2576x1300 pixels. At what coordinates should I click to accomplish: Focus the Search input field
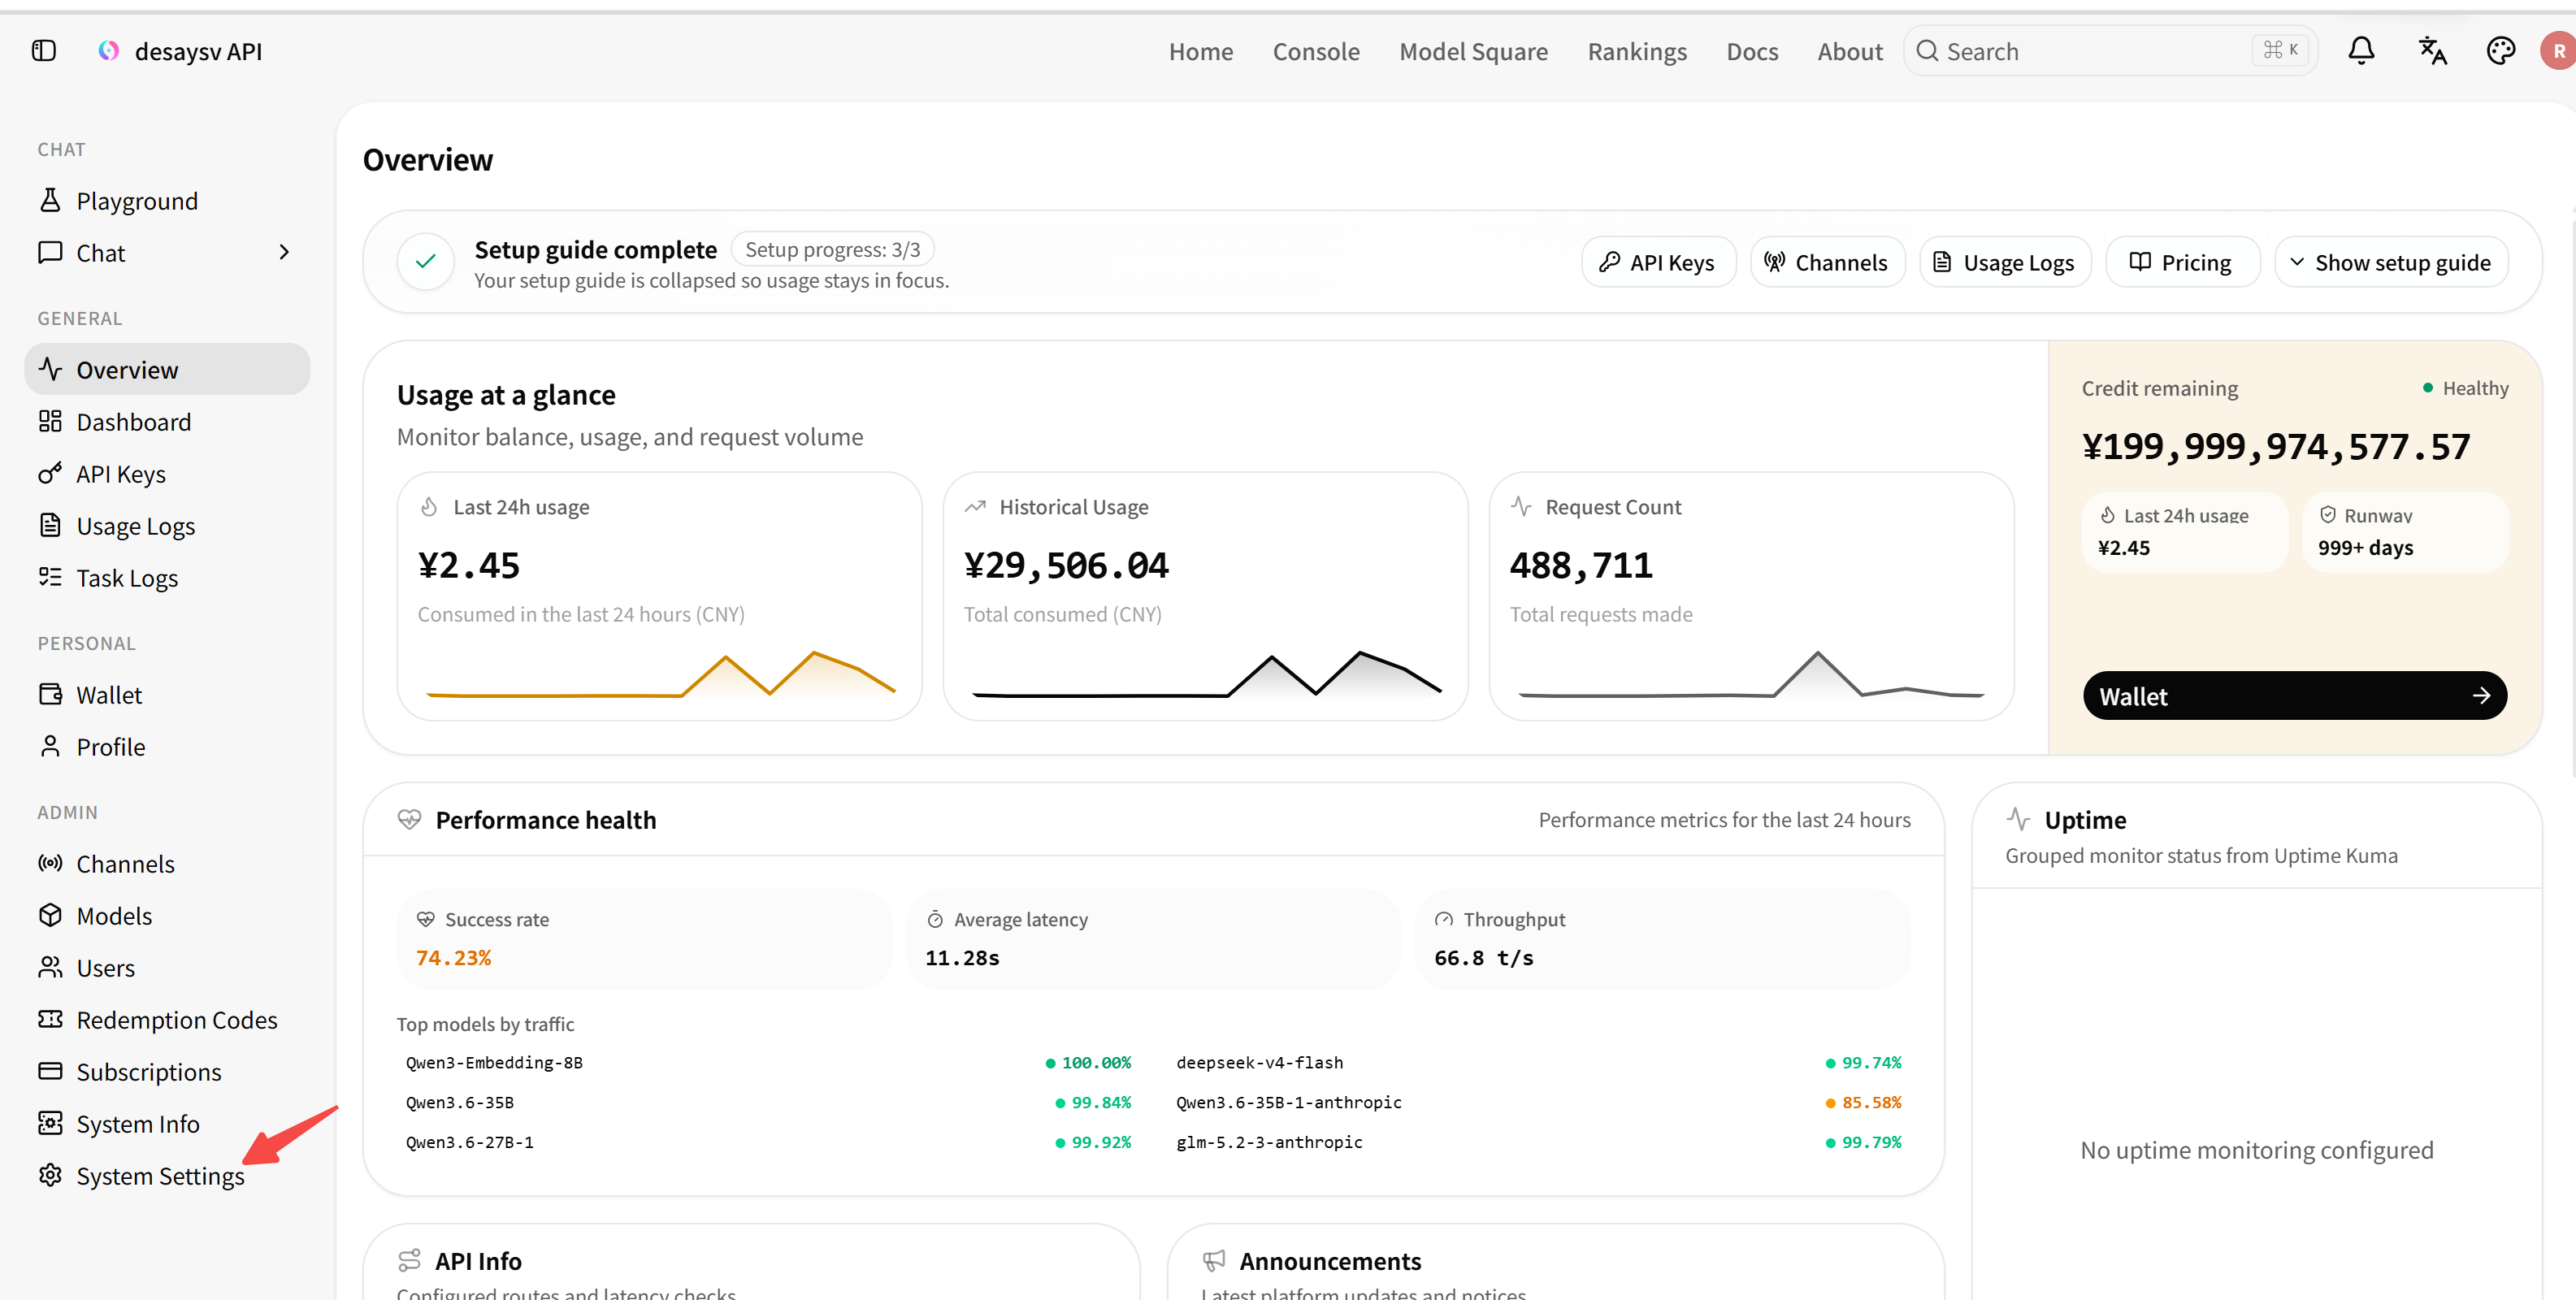point(2110,51)
